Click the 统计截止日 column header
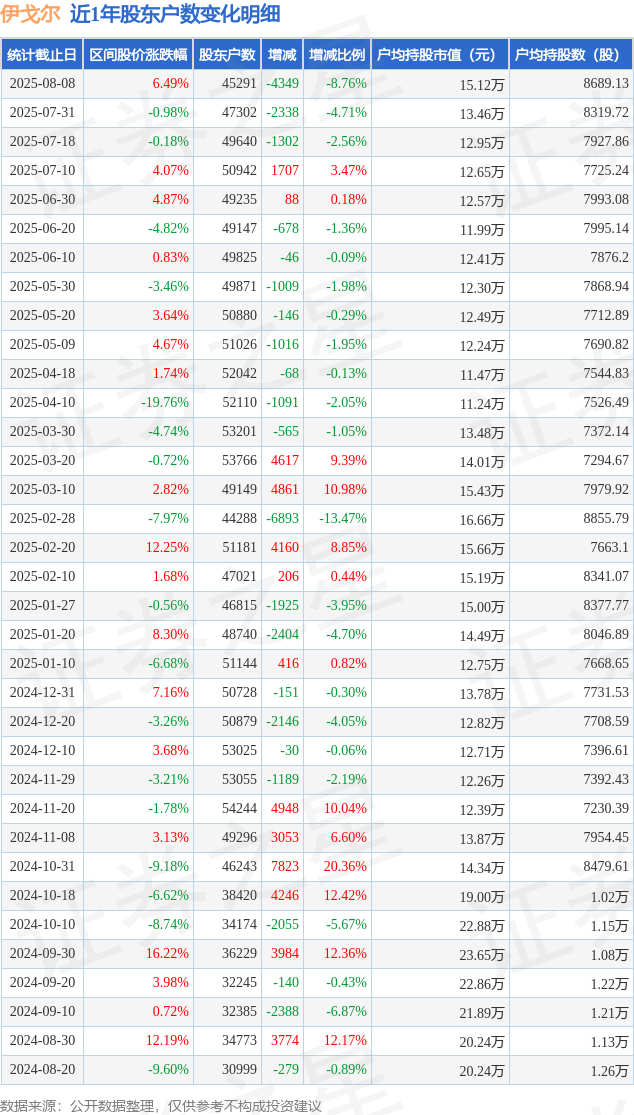Screen dimensions: 634x1115 click(42, 55)
